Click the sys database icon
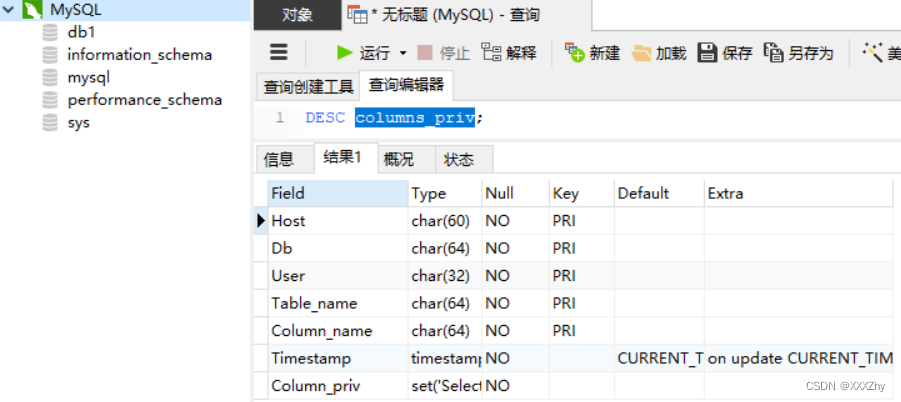Viewport: 901px width, 402px height. pos(50,122)
